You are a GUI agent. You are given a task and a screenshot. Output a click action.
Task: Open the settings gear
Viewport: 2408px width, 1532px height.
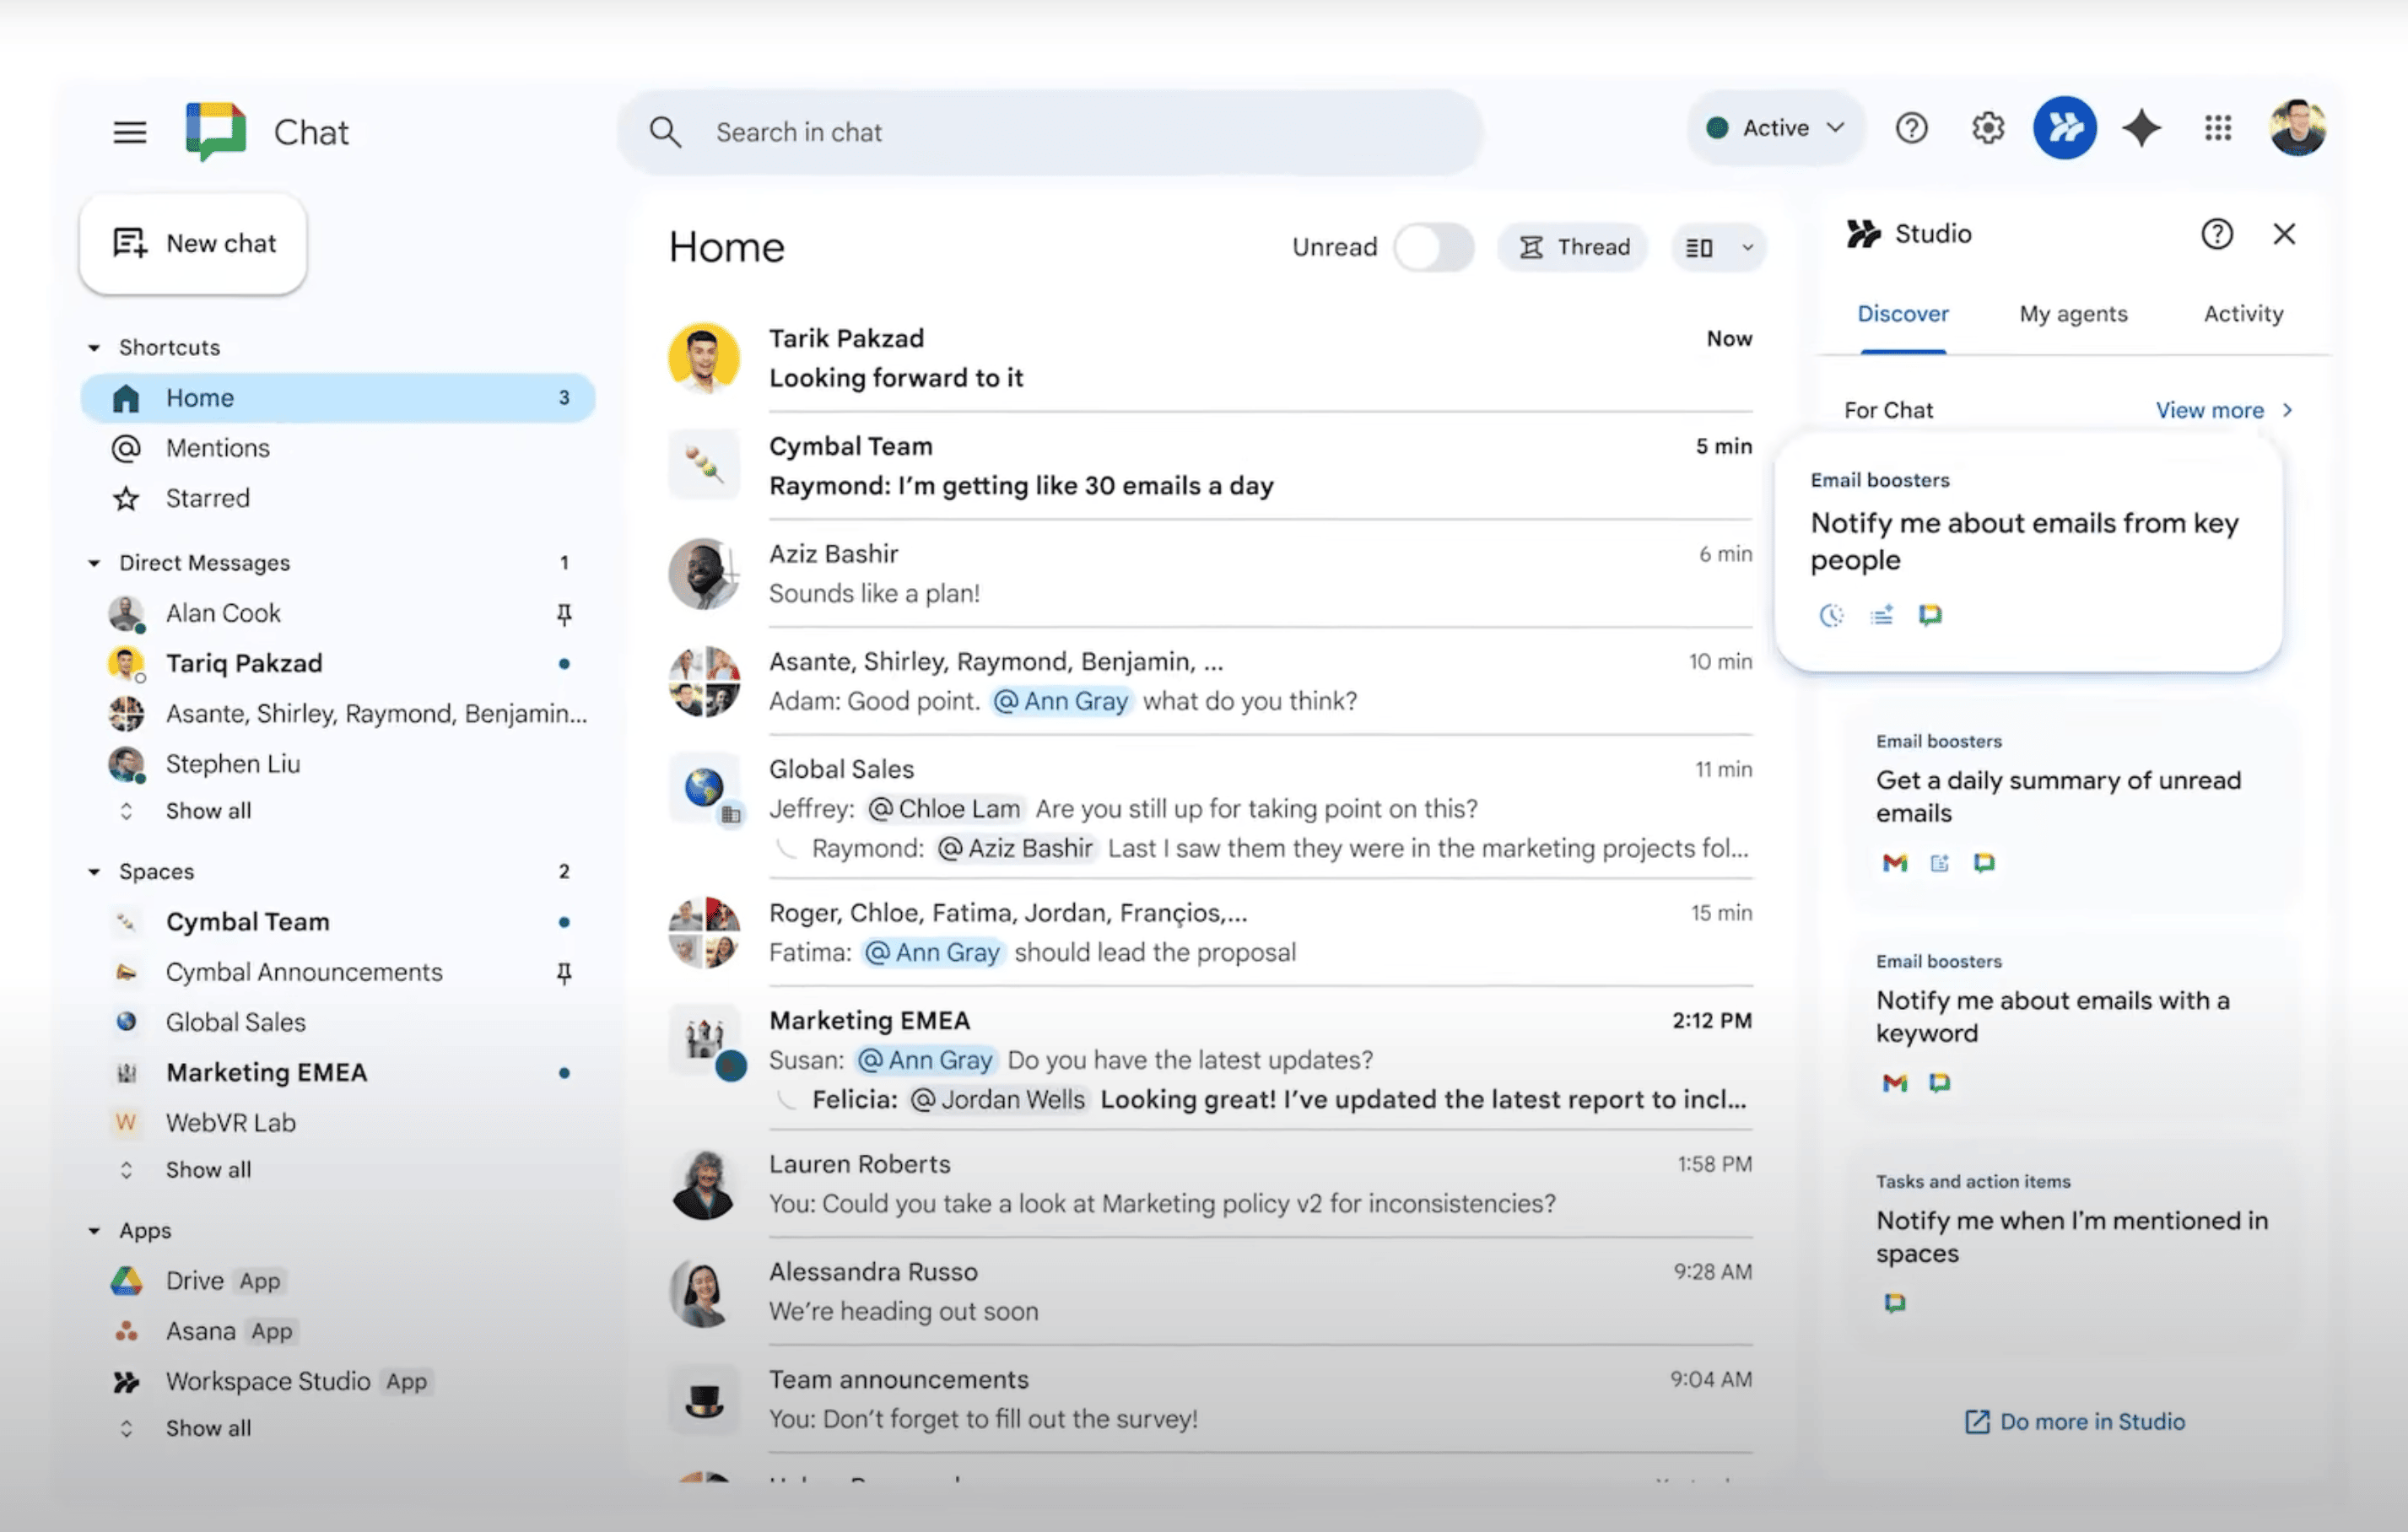point(1987,128)
